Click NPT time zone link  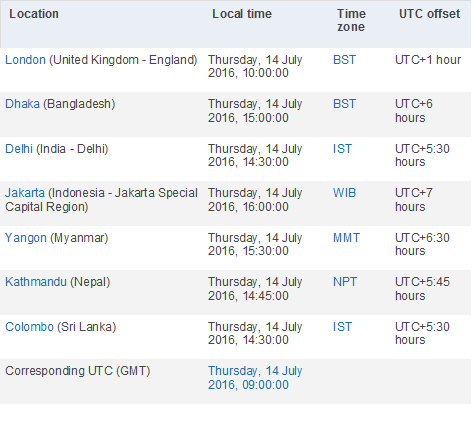[345, 282]
